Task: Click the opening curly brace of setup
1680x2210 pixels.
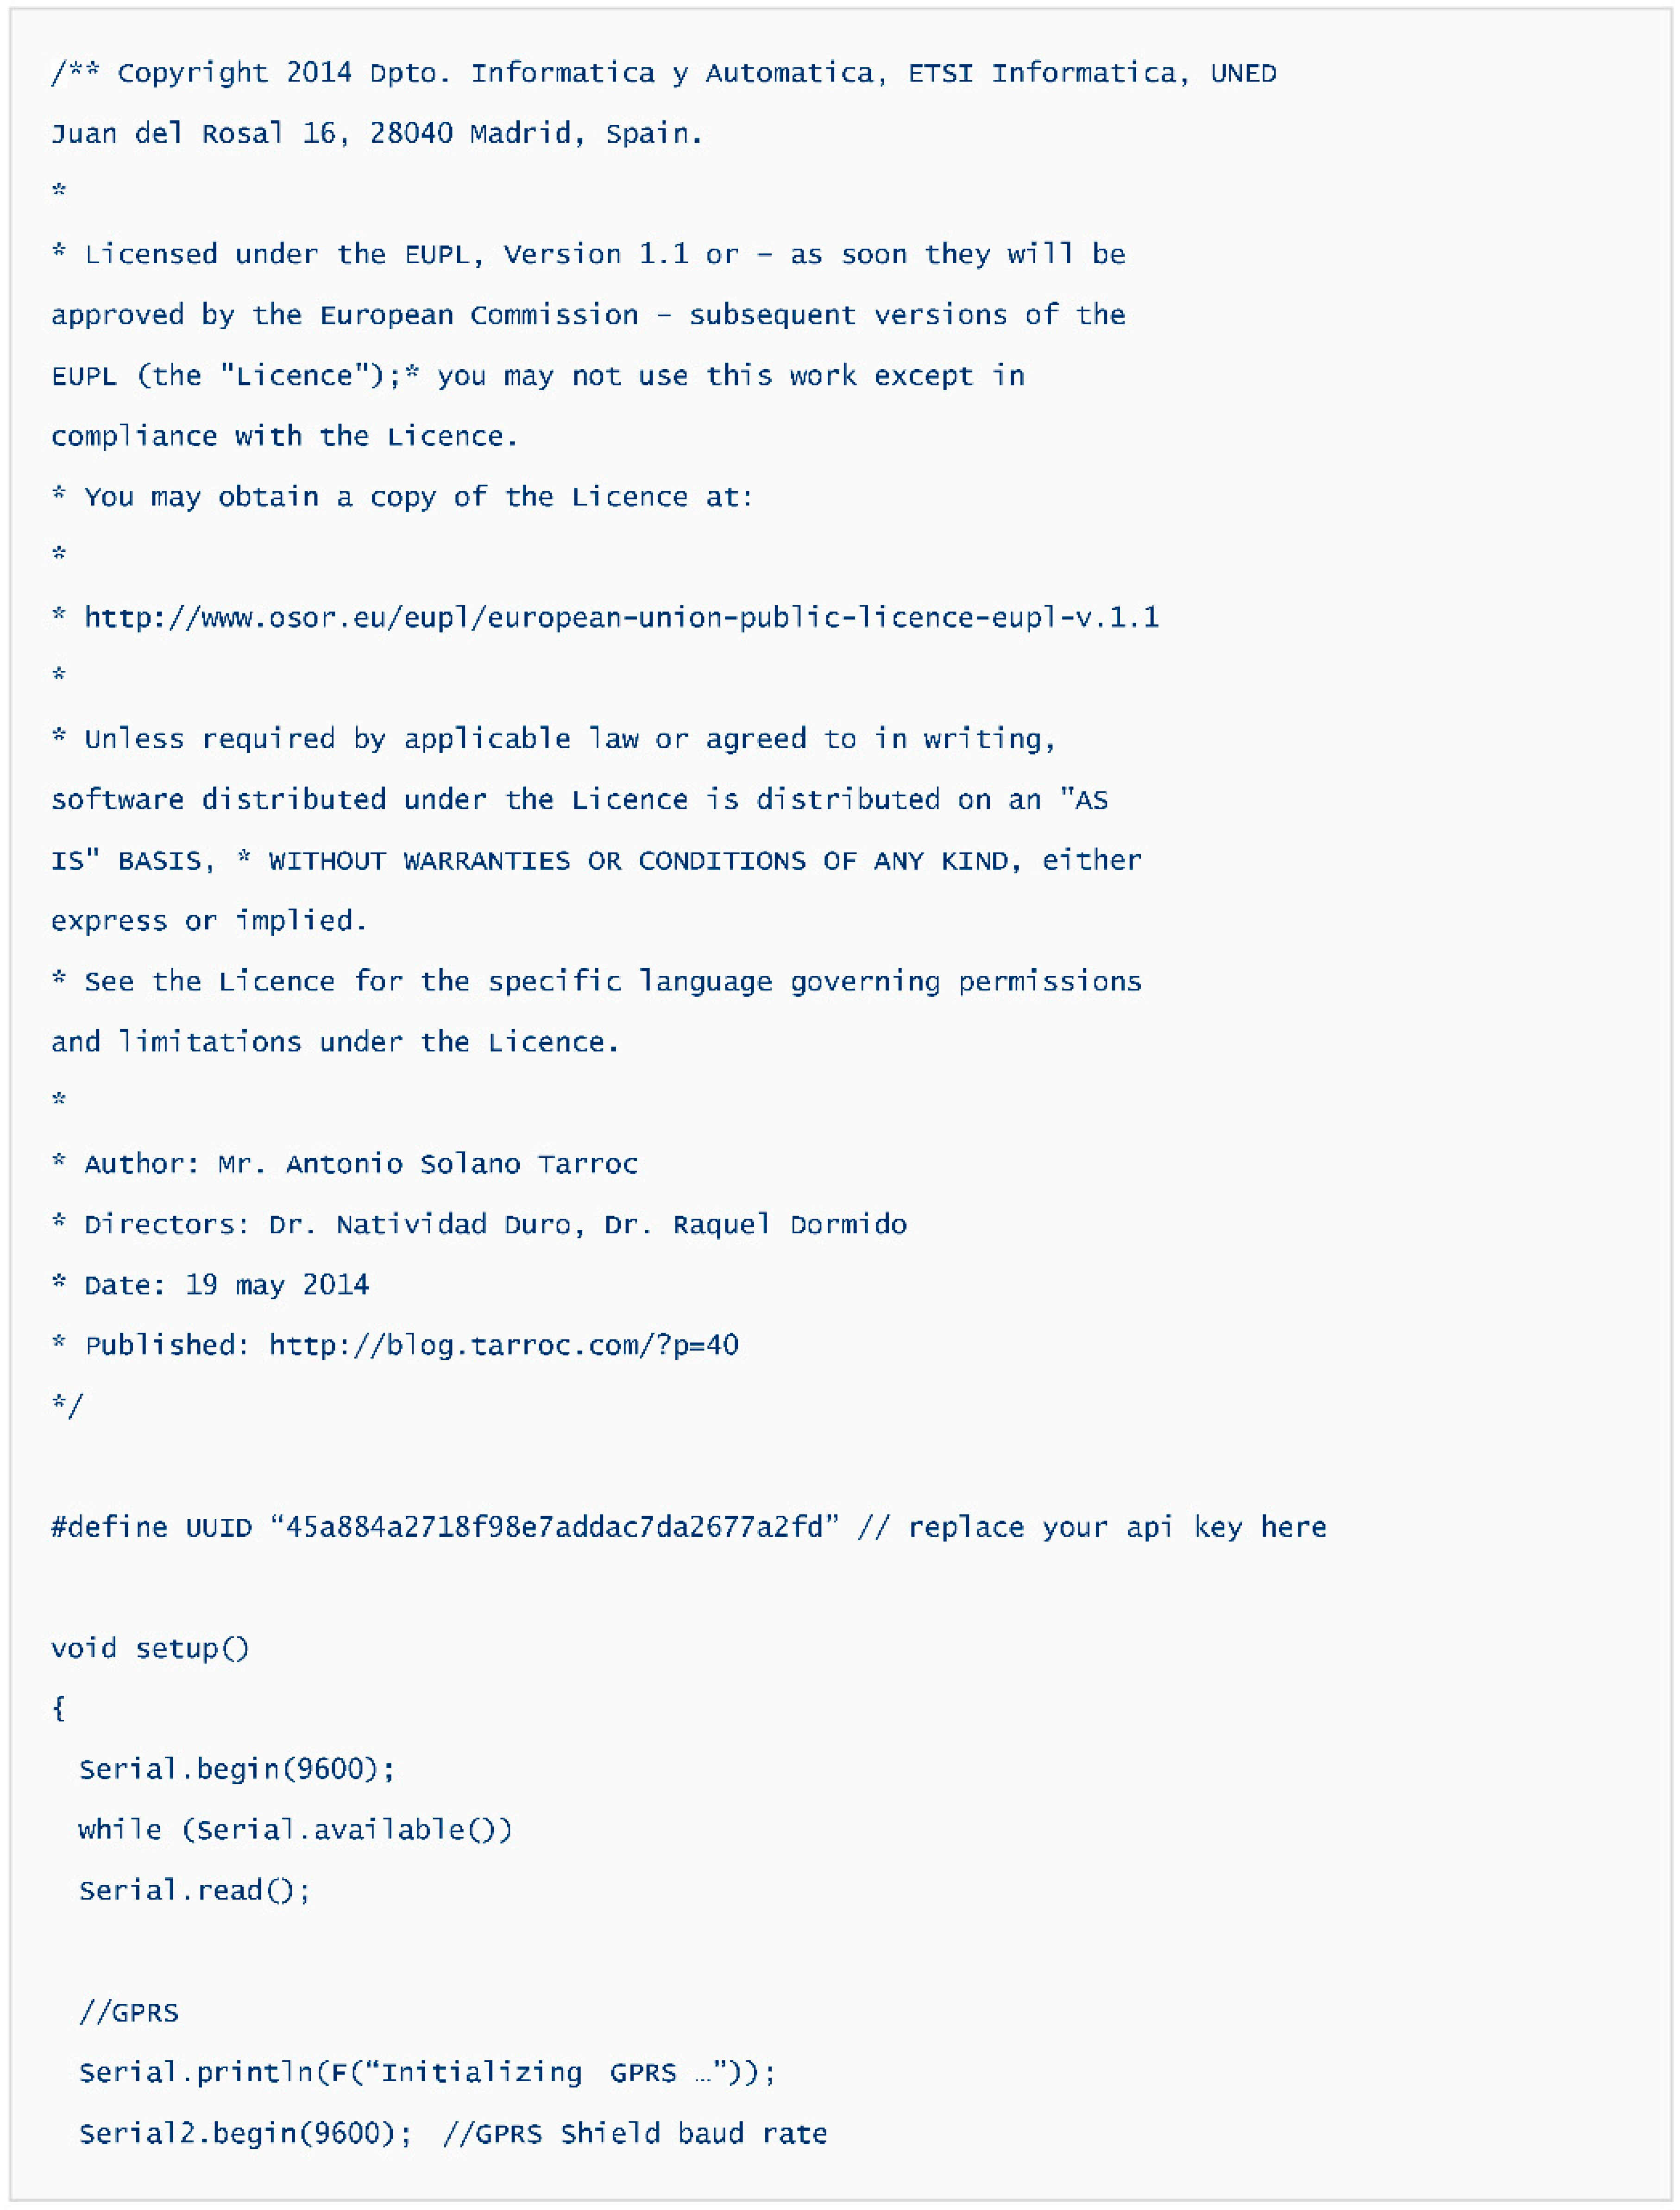Action: pyautogui.click(x=59, y=1708)
